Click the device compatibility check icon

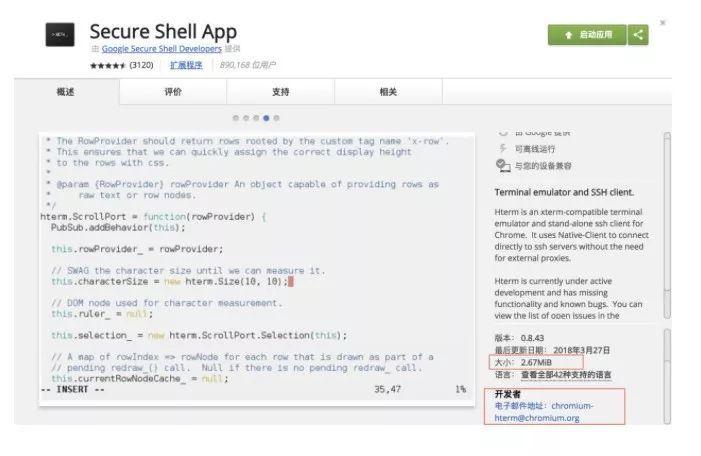pyautogui.click(x=503, y=166)
